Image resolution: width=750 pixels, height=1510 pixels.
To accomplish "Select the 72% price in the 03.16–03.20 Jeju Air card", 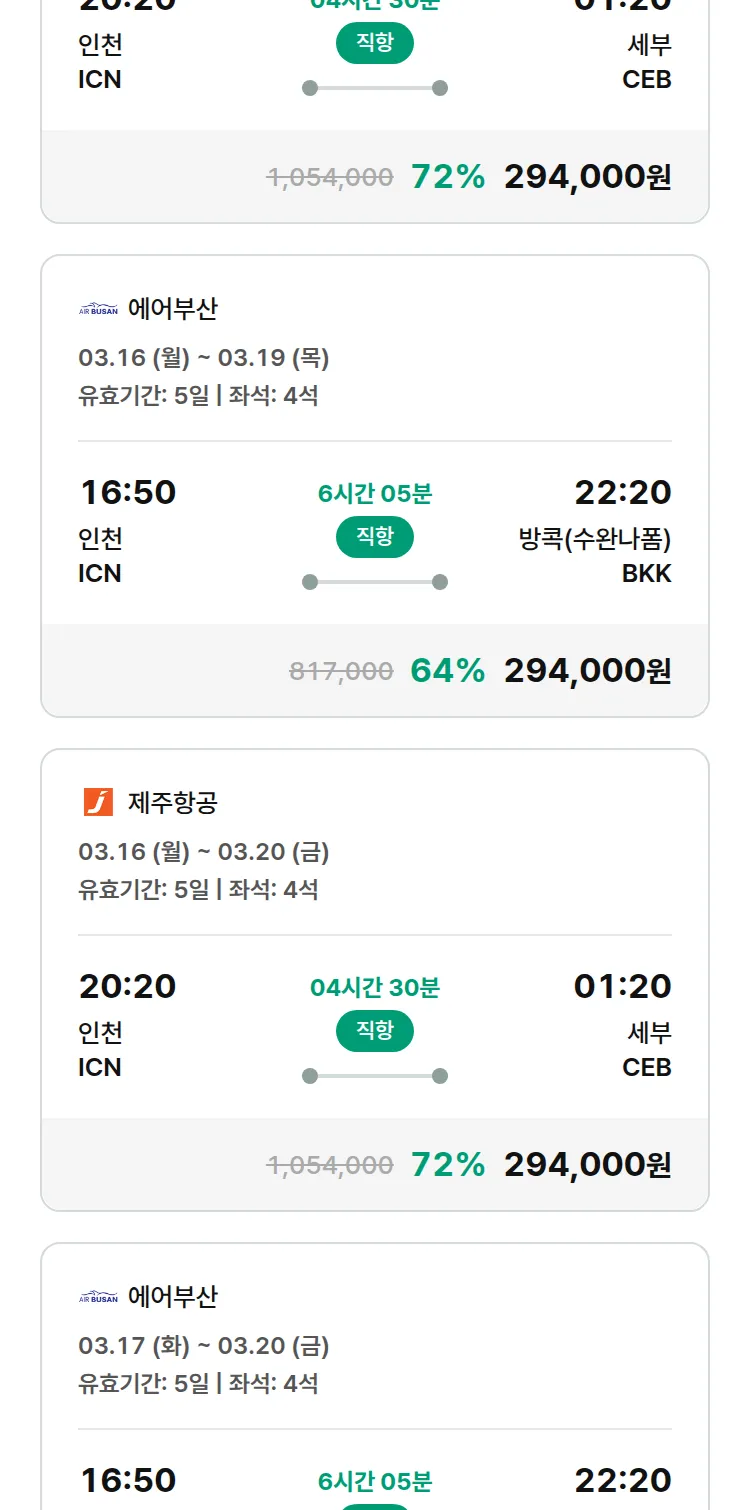I will [587, 1164].
